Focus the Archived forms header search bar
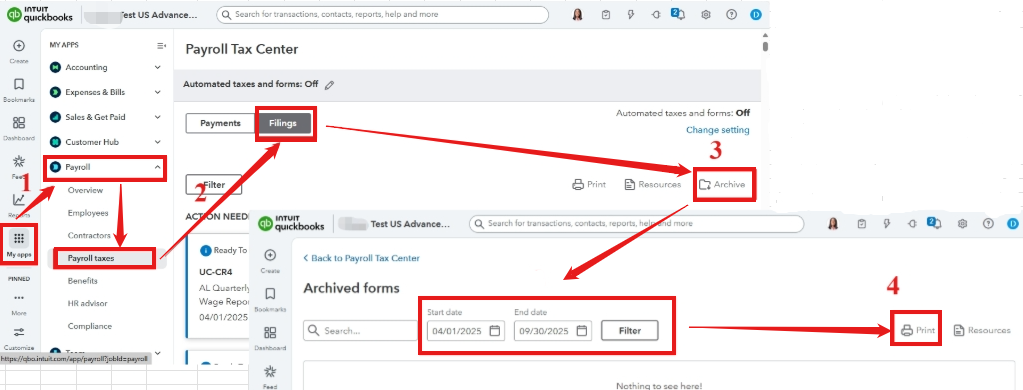The image size is (1023, 390). (x=636, y=224)
